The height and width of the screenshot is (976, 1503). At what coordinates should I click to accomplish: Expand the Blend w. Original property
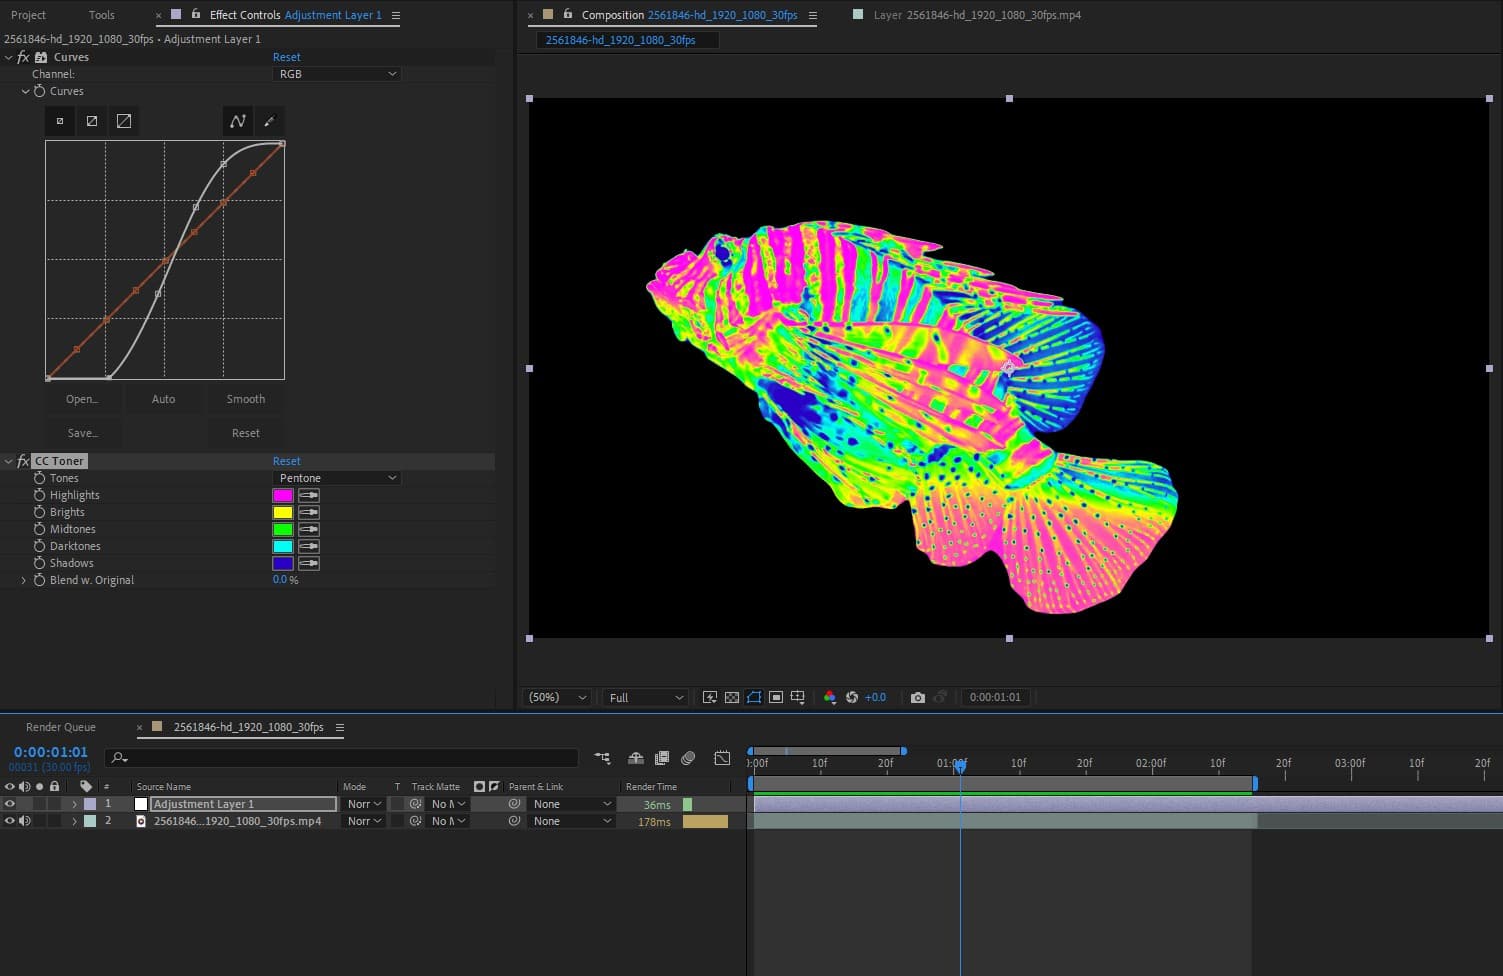point(24,580)
